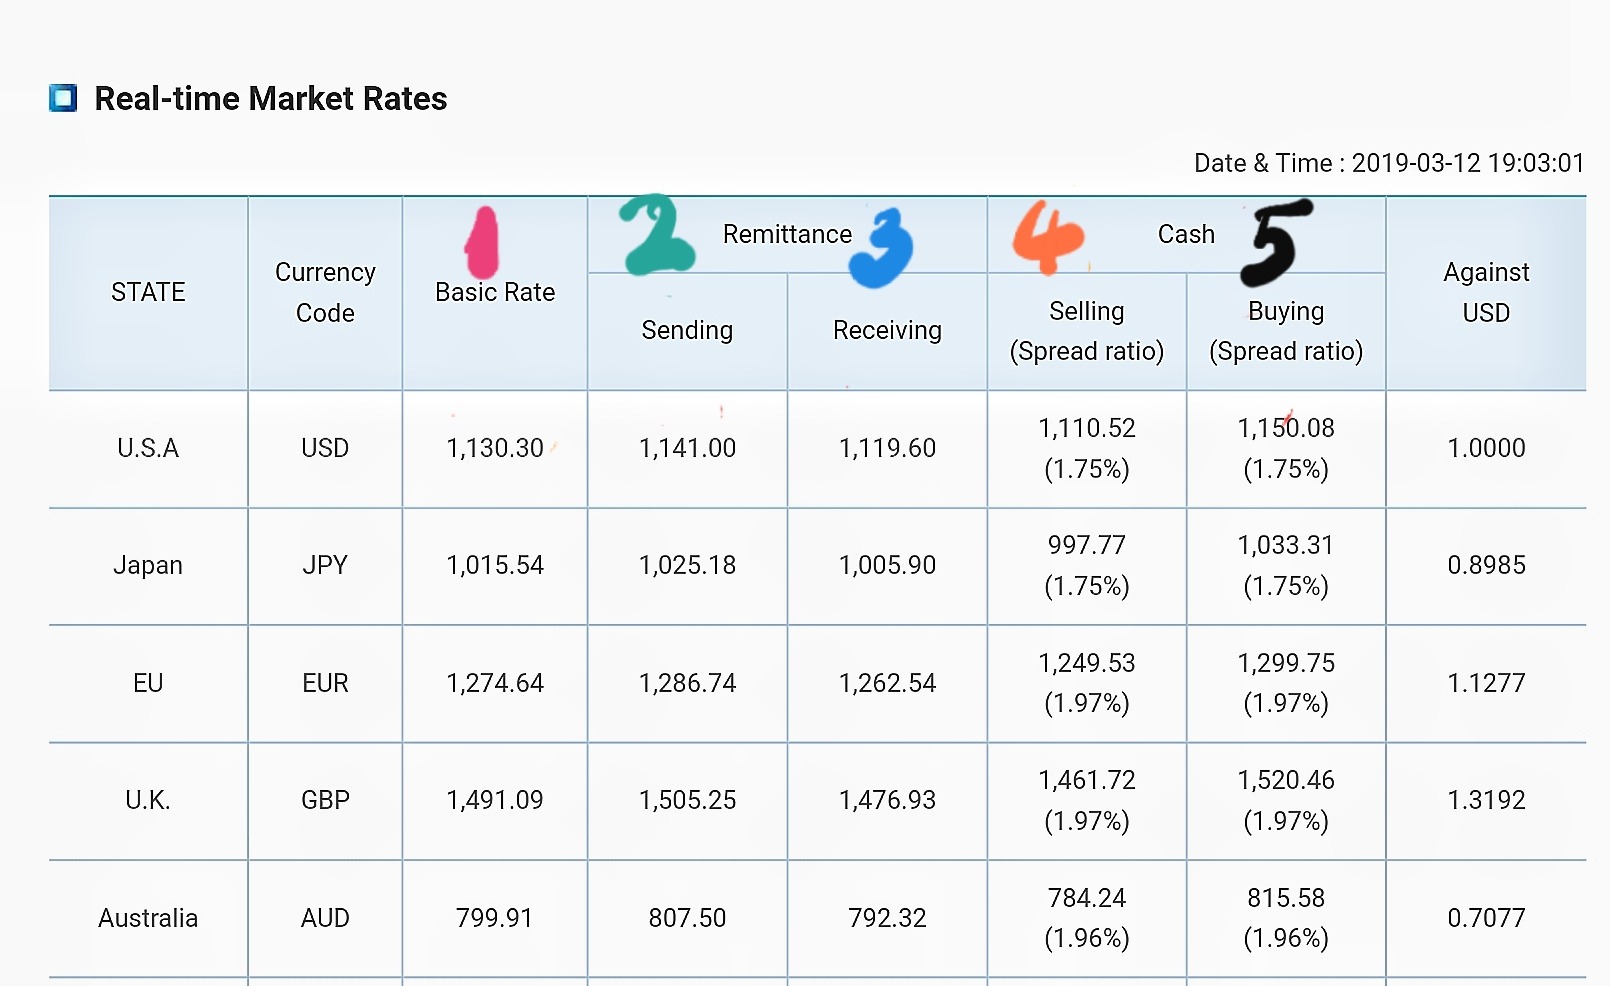Click the Buying (Spread ratio) header

(x=1286, y=331)
